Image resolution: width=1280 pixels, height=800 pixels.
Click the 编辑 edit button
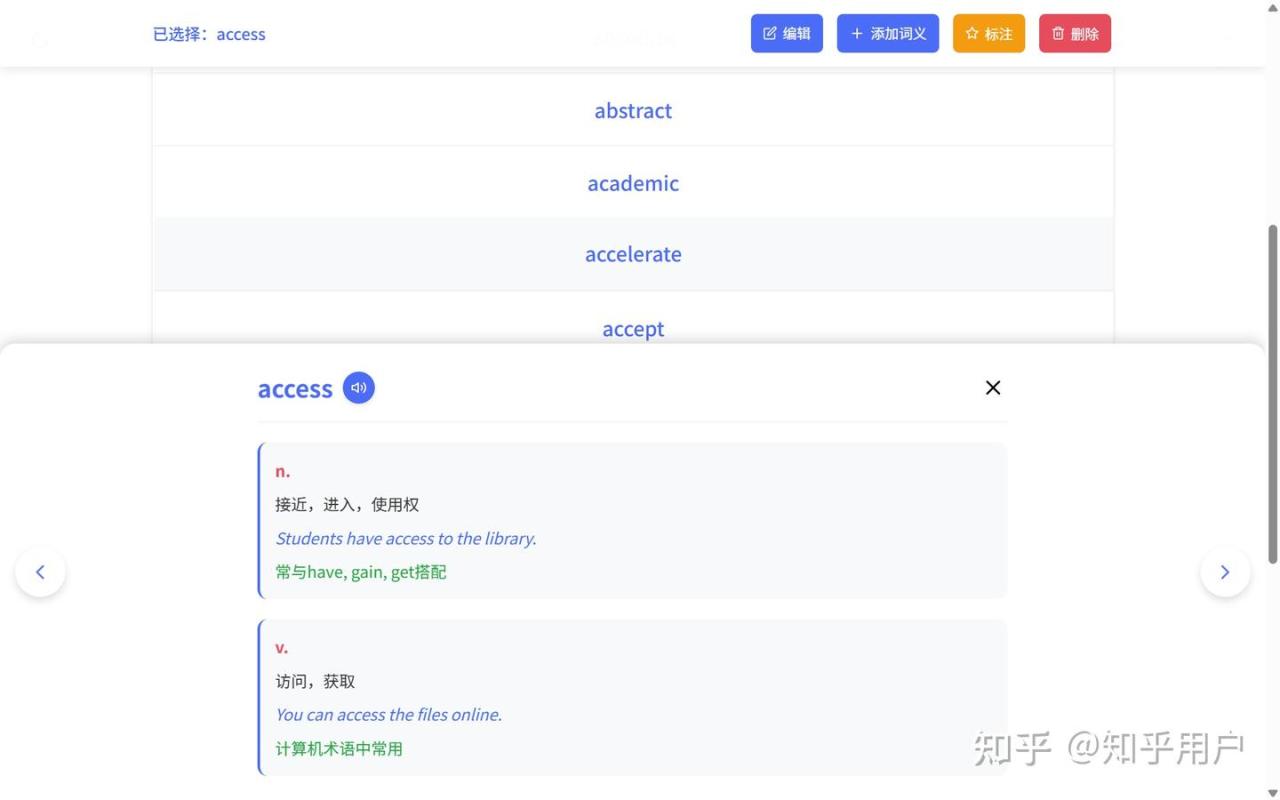coord(786,34)
